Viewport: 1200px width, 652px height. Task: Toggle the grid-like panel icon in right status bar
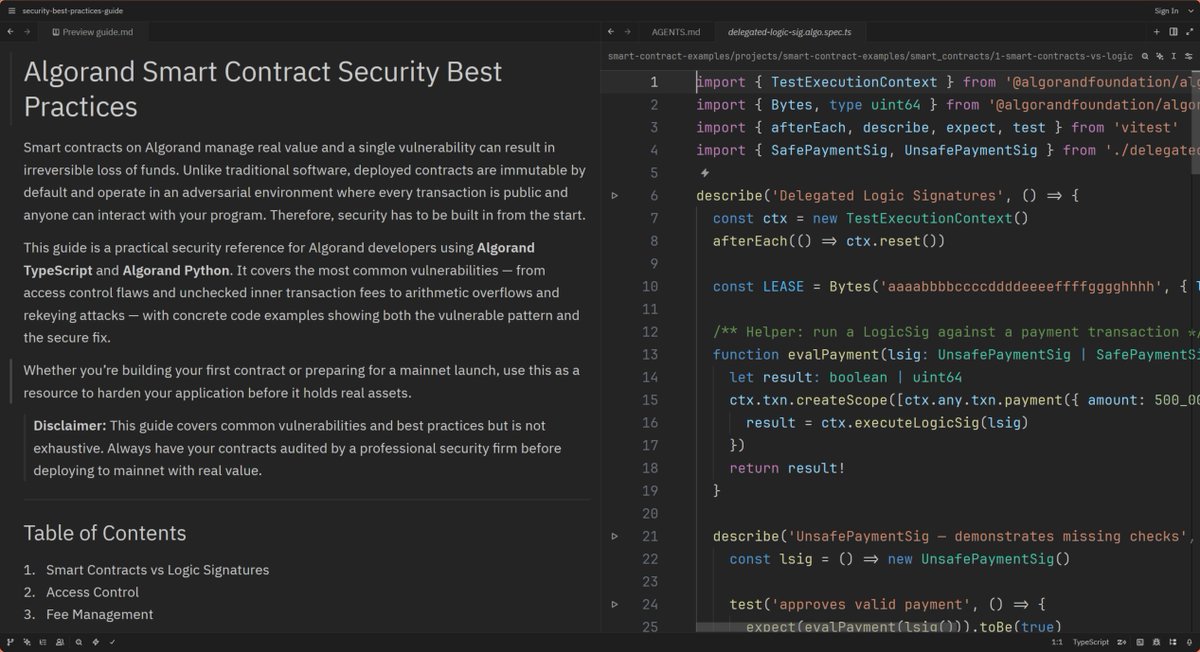tap(1173, 642)
